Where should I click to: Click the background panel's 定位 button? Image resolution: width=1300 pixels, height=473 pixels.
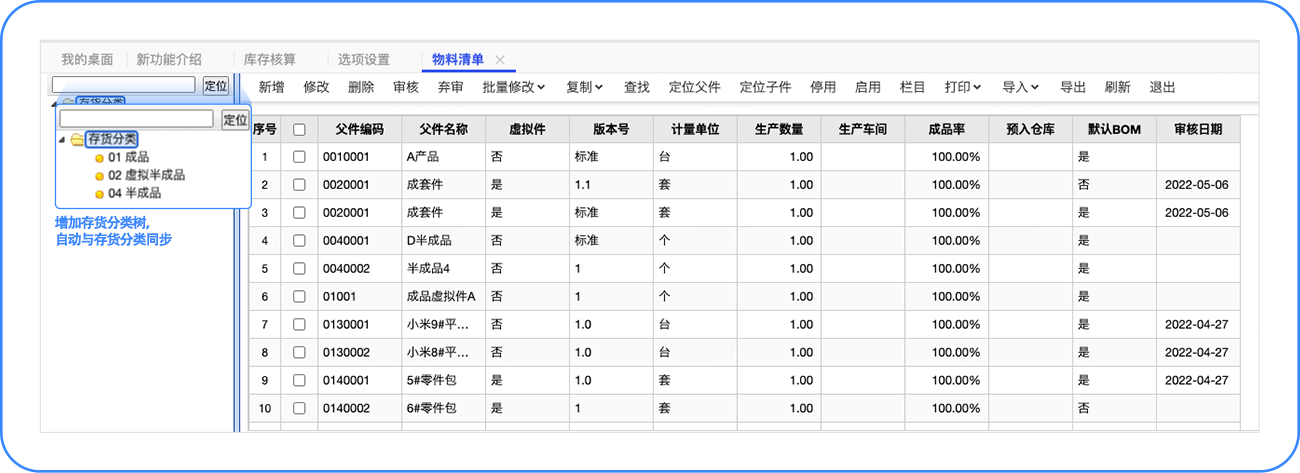216,85
